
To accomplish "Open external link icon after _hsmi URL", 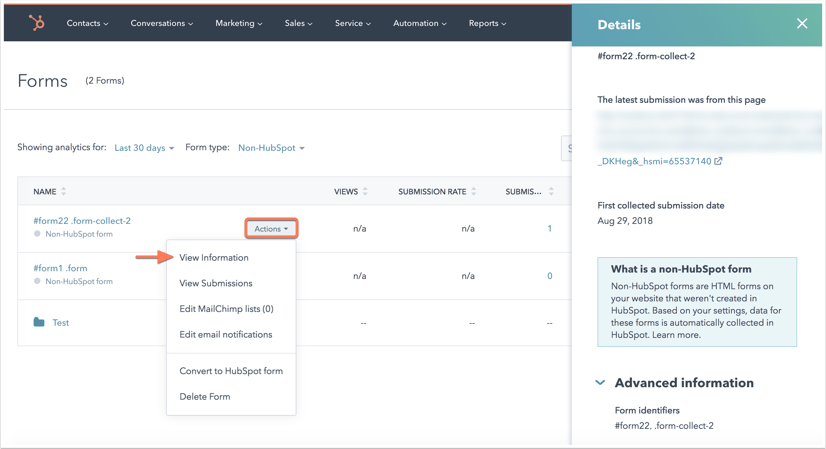I will pos(718,161).
